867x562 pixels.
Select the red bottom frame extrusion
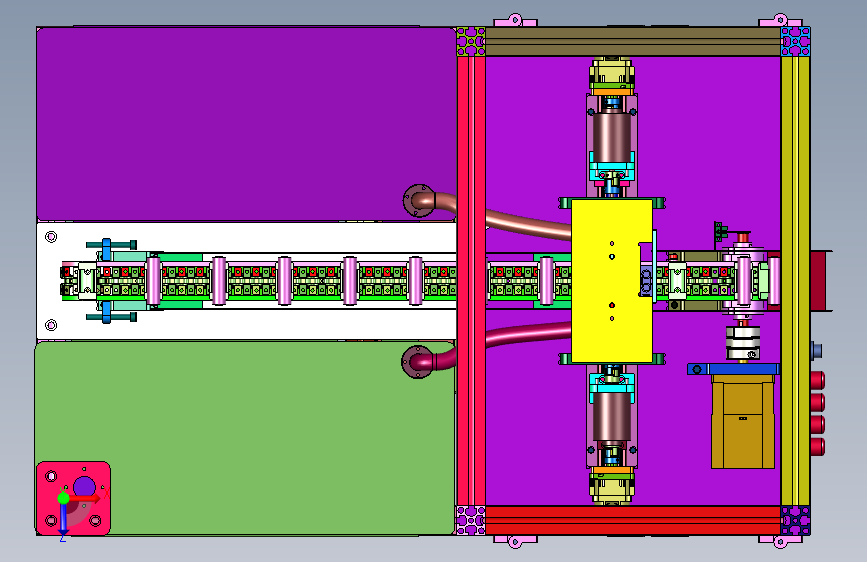tap(633, 520)
